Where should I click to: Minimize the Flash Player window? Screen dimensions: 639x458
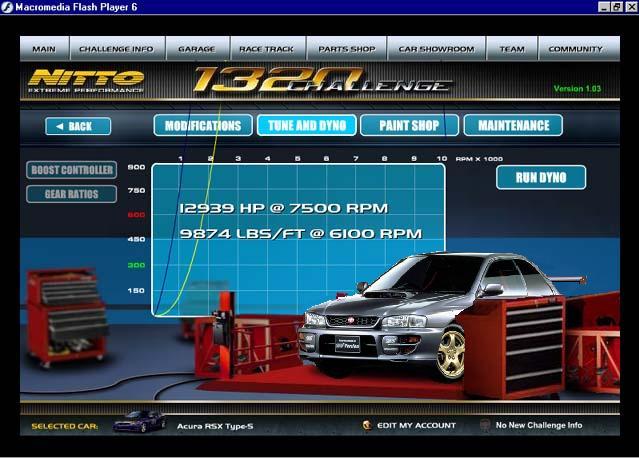604,7
